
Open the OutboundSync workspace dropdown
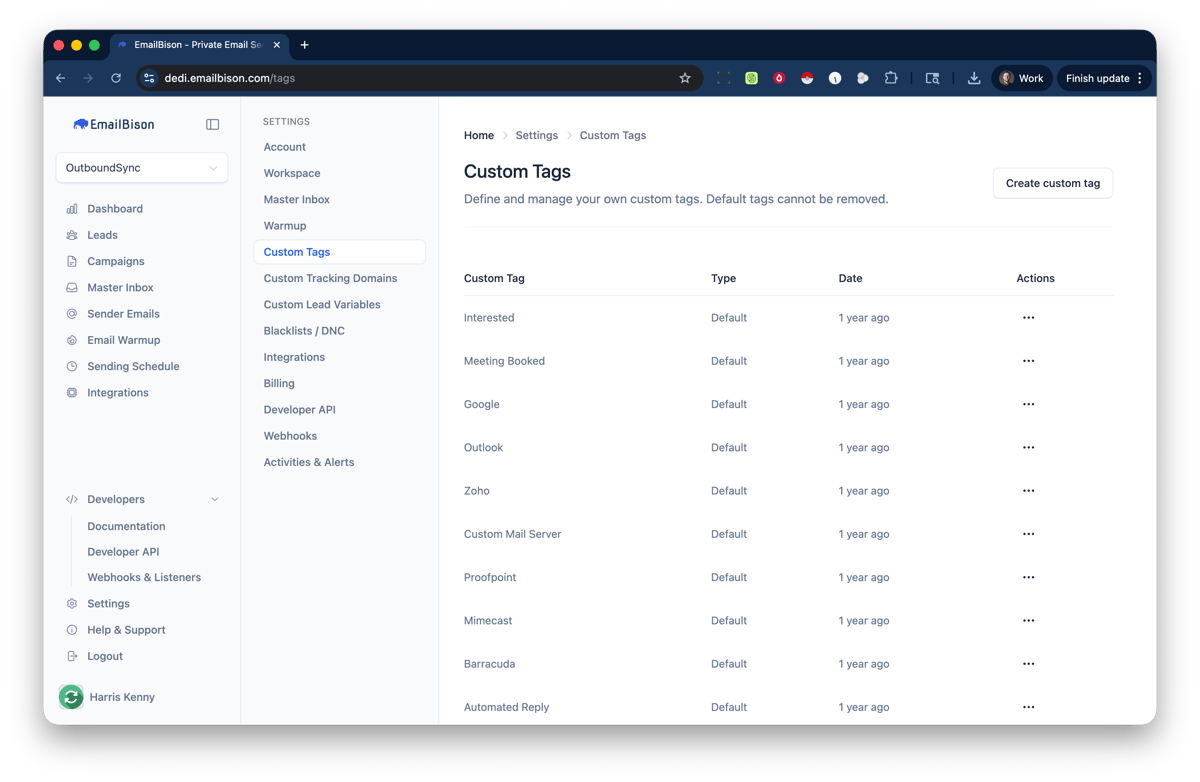click(x=141, y=168)
